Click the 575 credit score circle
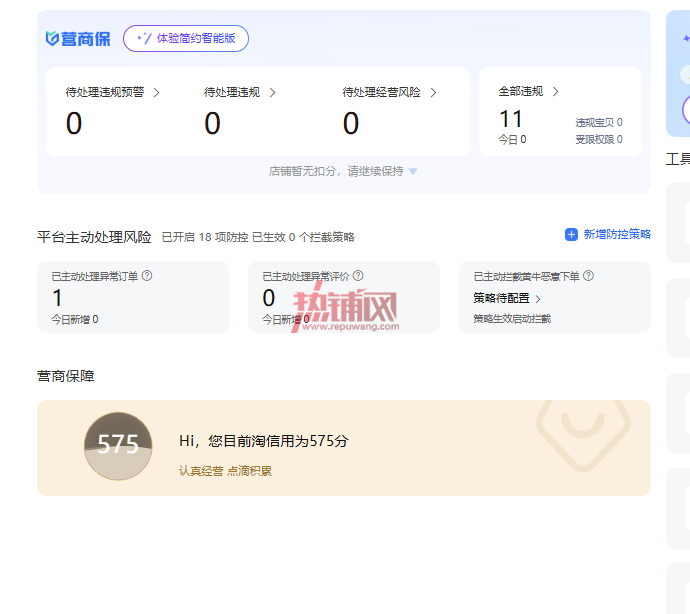The image size is (690, 614). pos(118,446)
